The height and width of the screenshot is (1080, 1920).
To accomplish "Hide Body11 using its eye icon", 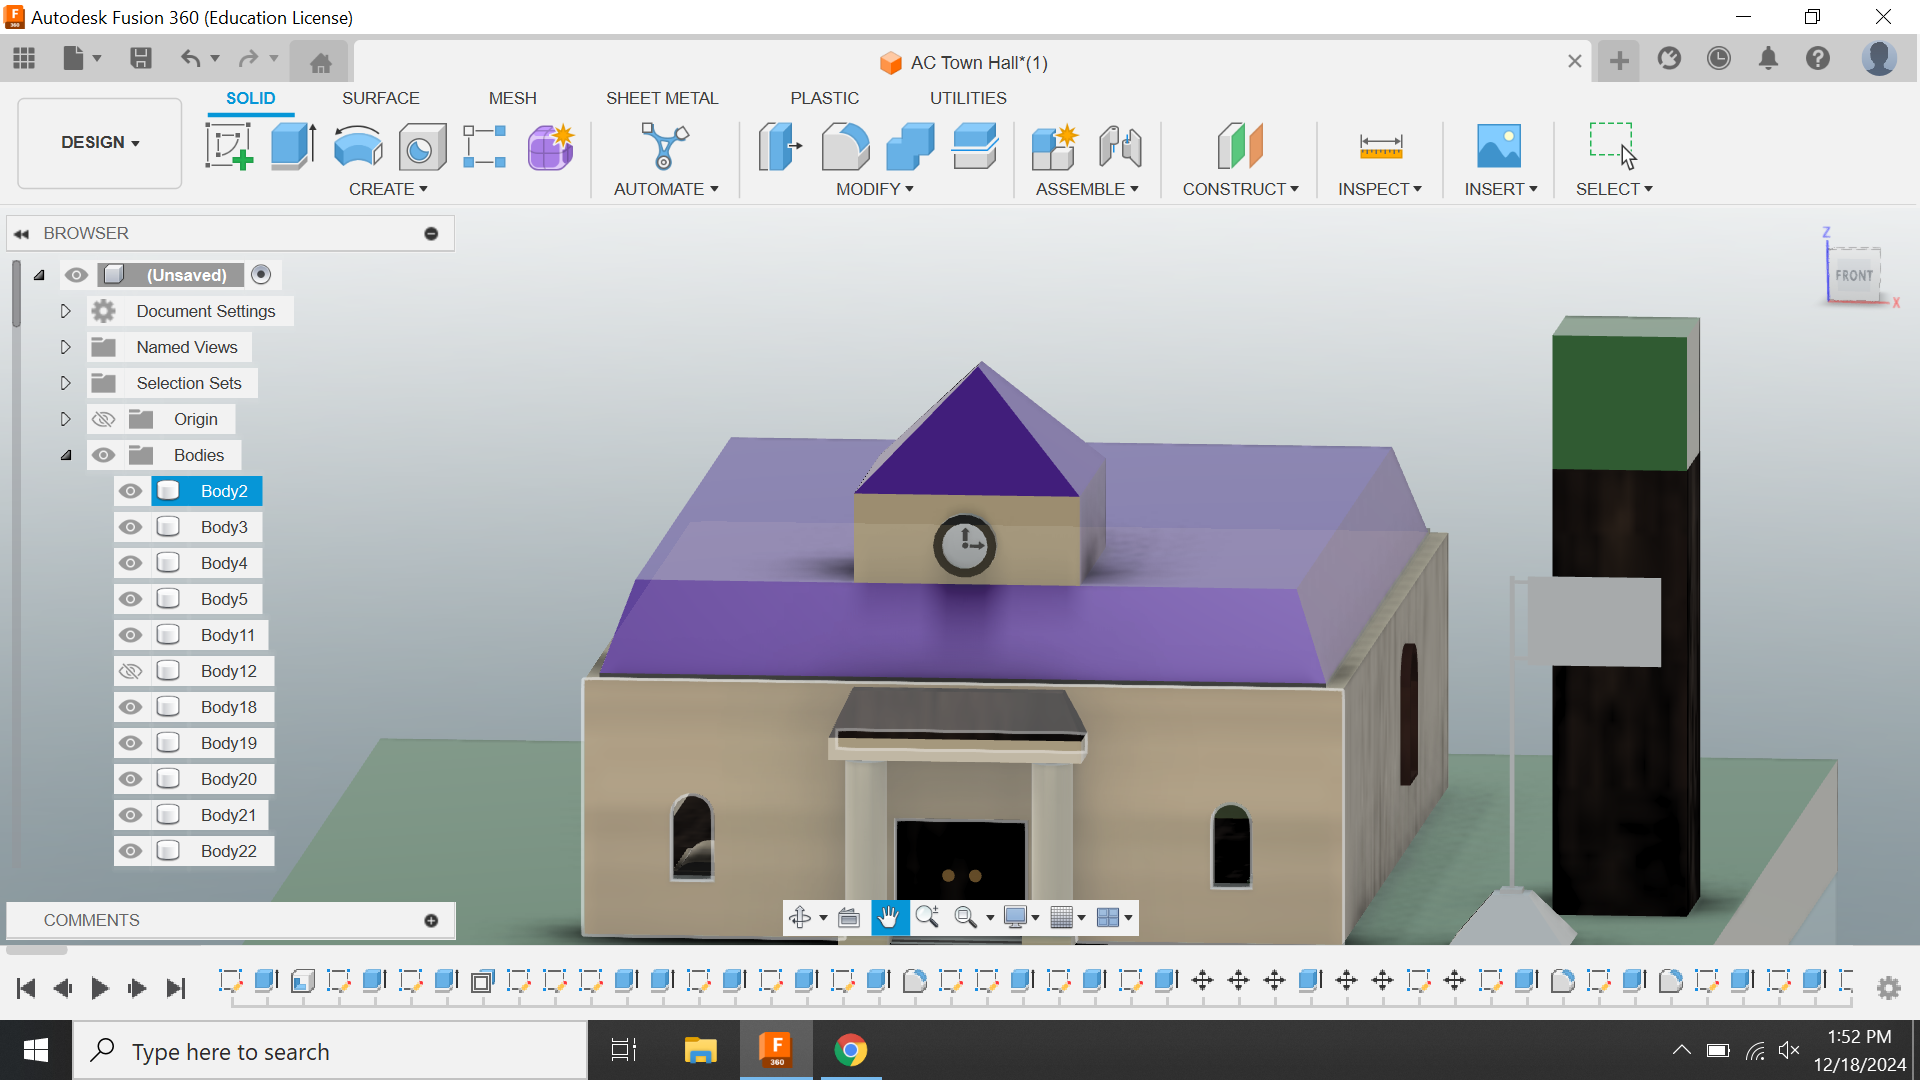I will 130,635.
